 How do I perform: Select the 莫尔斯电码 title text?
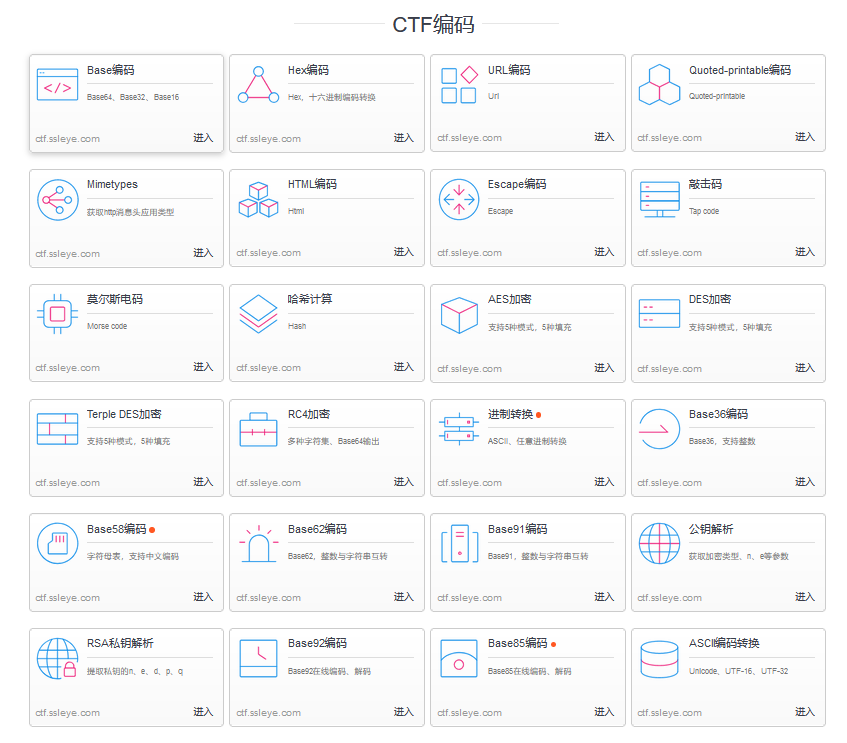115,299
